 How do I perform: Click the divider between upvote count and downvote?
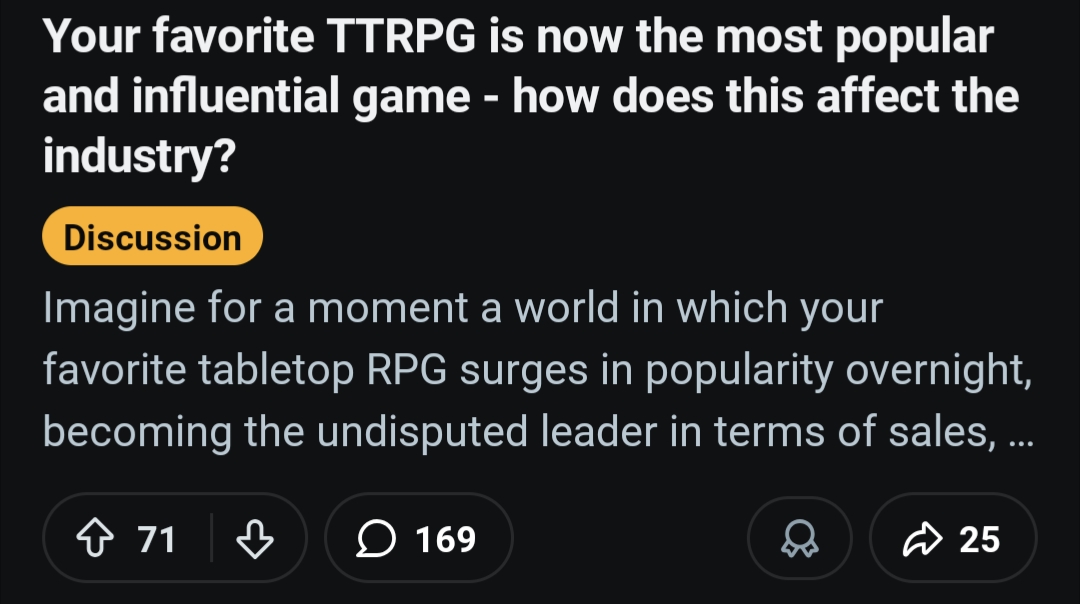point(211,540)
